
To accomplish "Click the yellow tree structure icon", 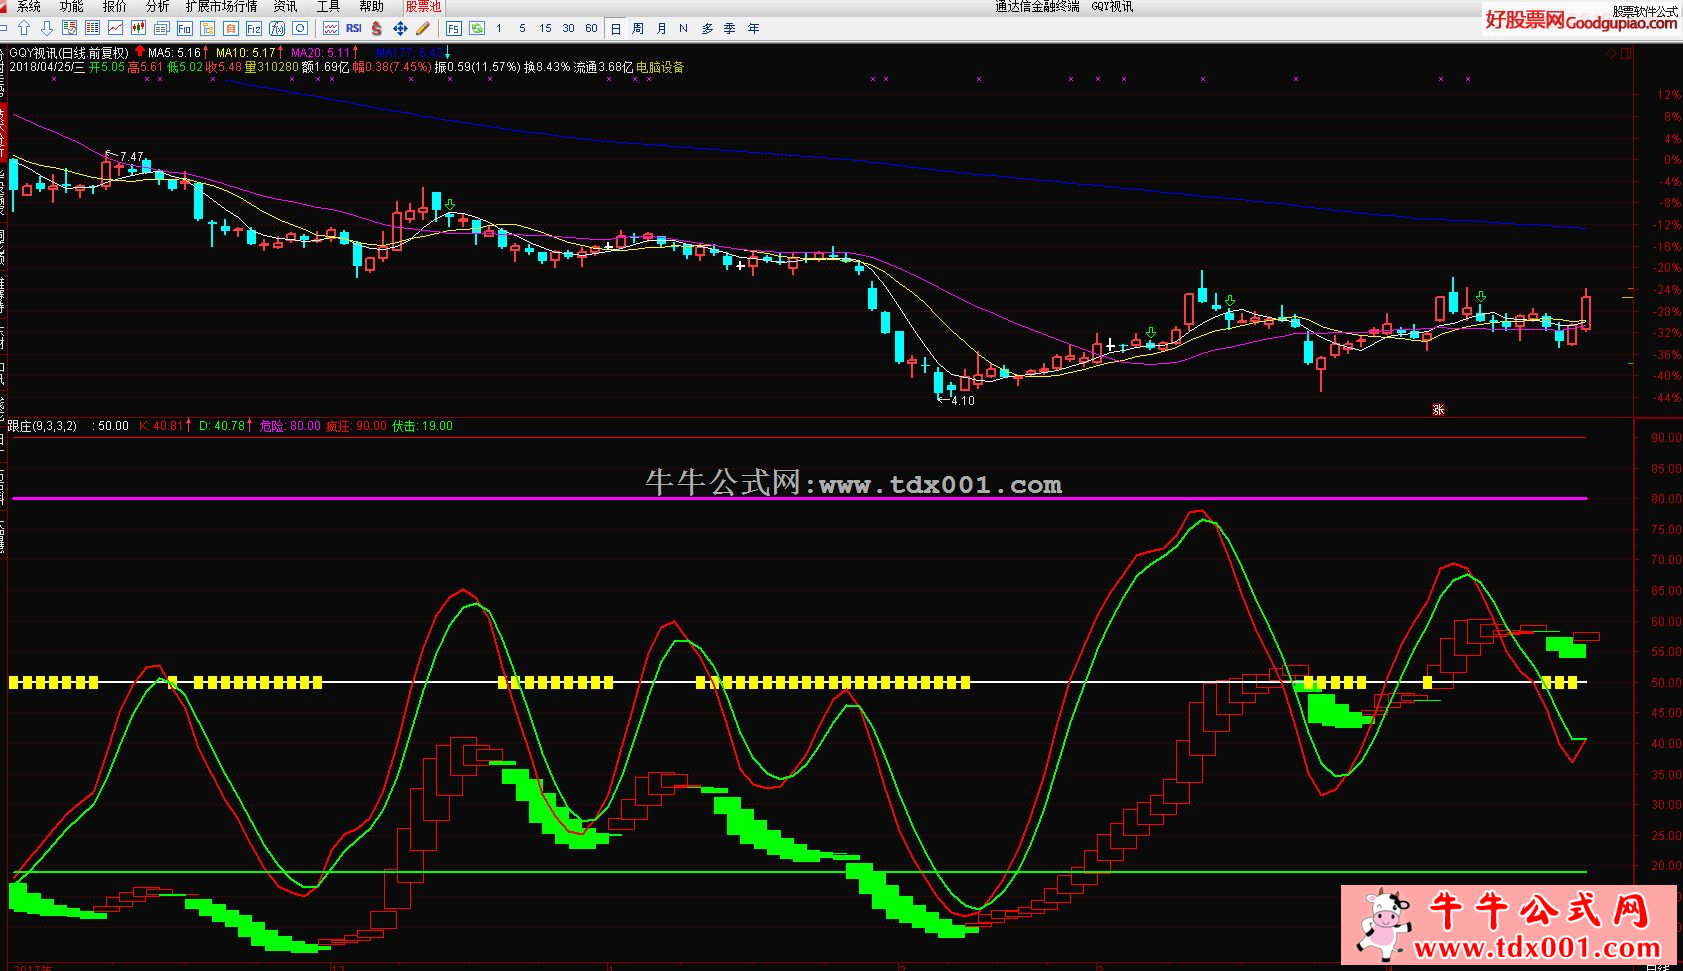I will tap(207, 28).
